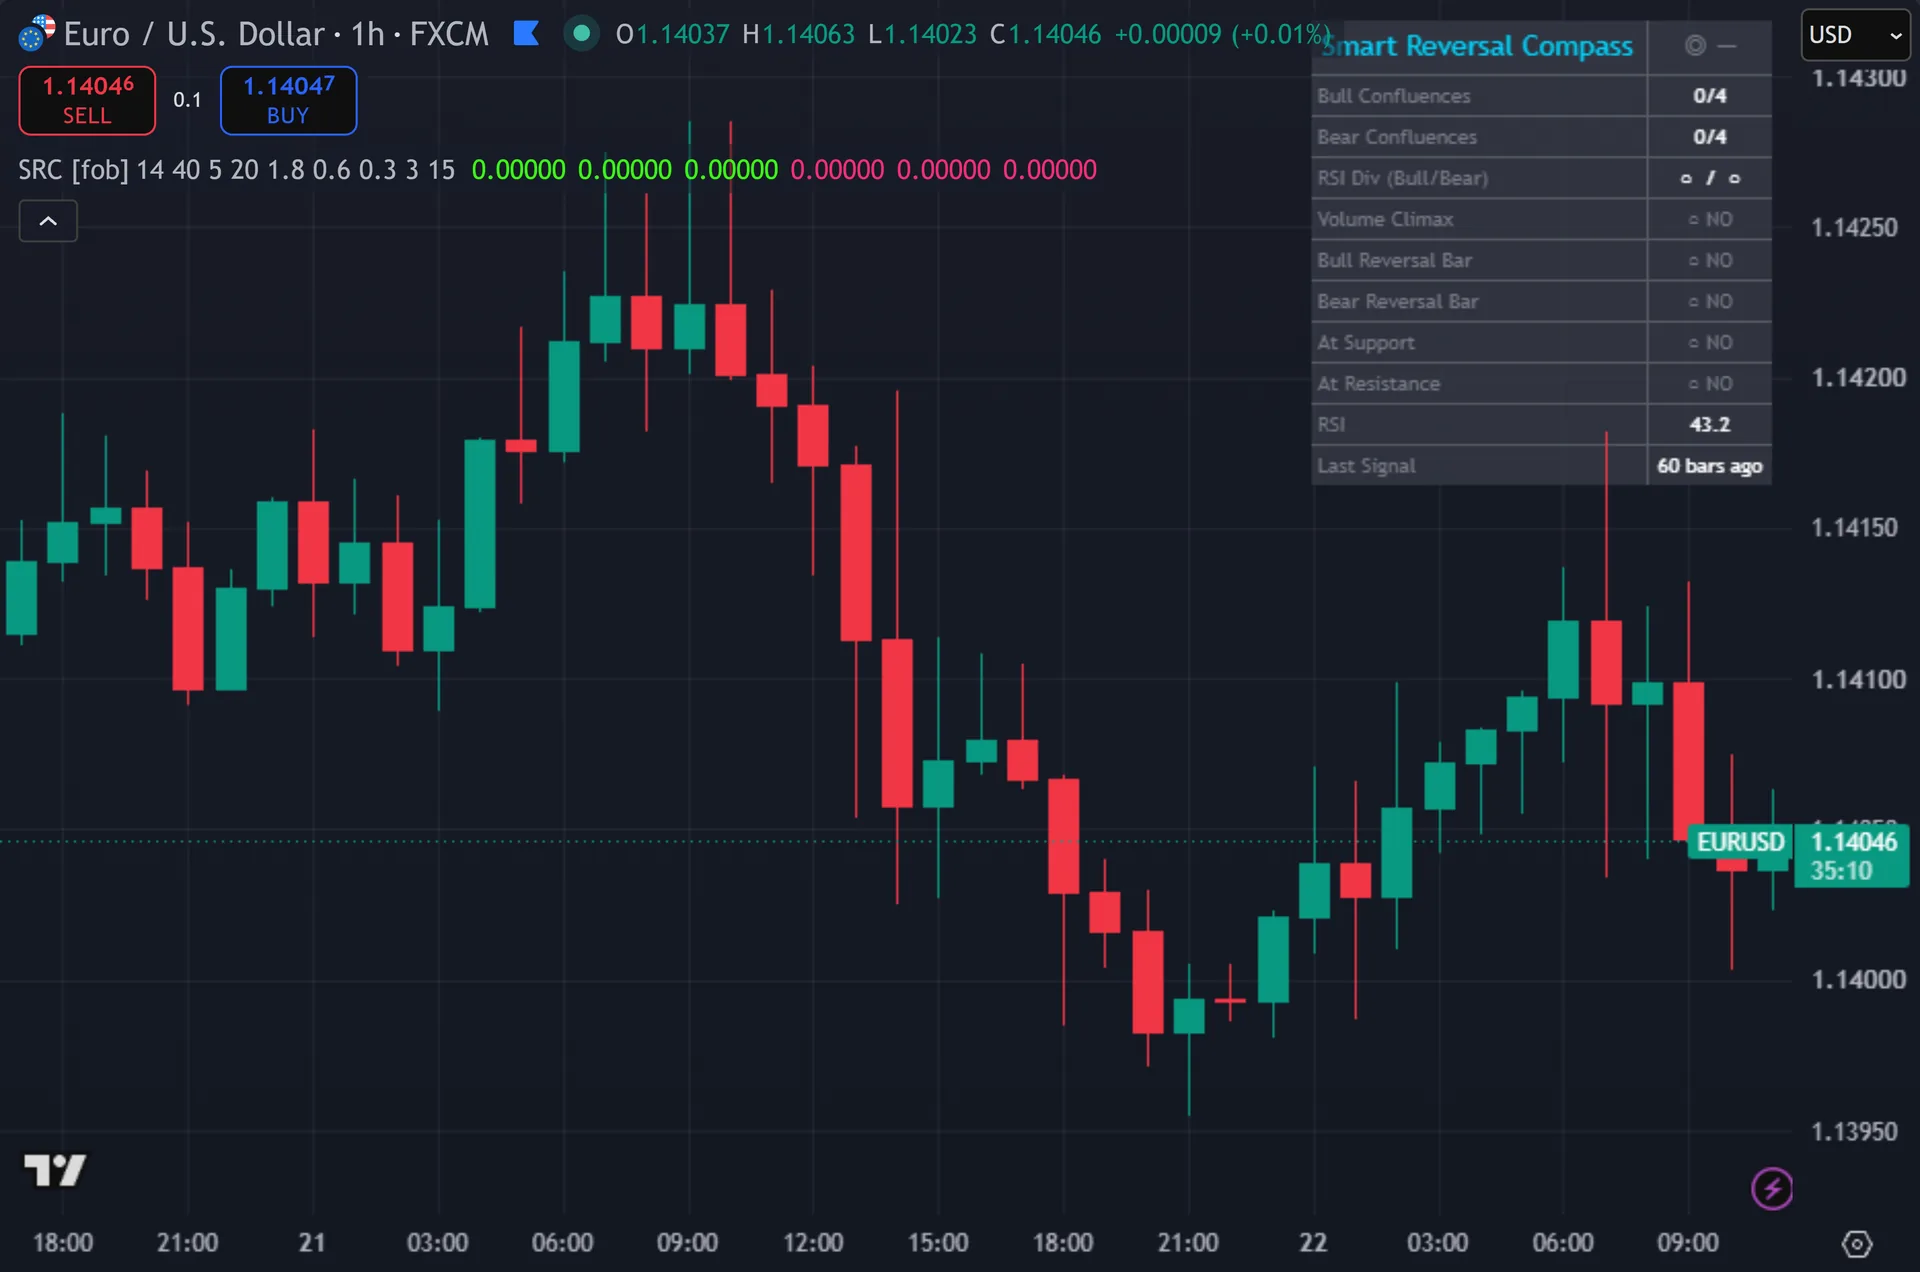The image size is (1920, 1272).
Task: Click the green market status dot
Action: 581,34
